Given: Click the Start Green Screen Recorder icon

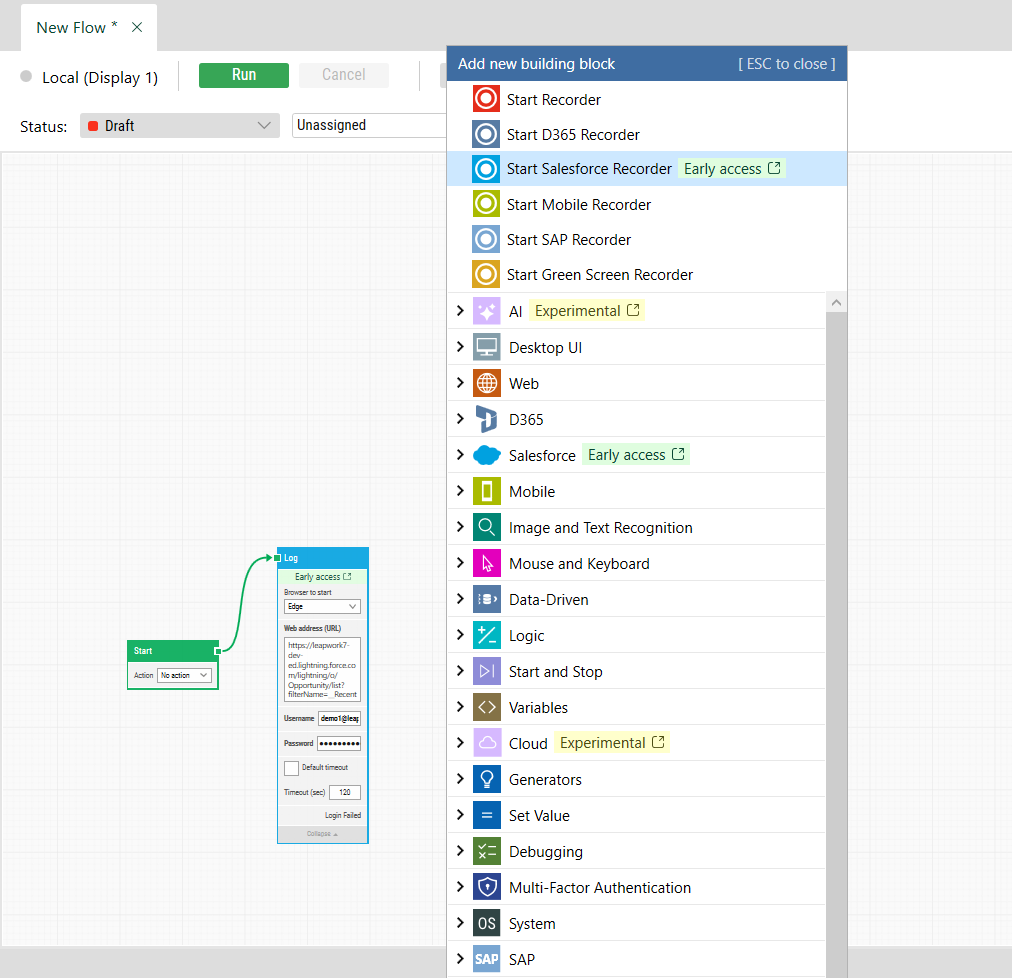Looking at the screenshot, I should (485, 274).
